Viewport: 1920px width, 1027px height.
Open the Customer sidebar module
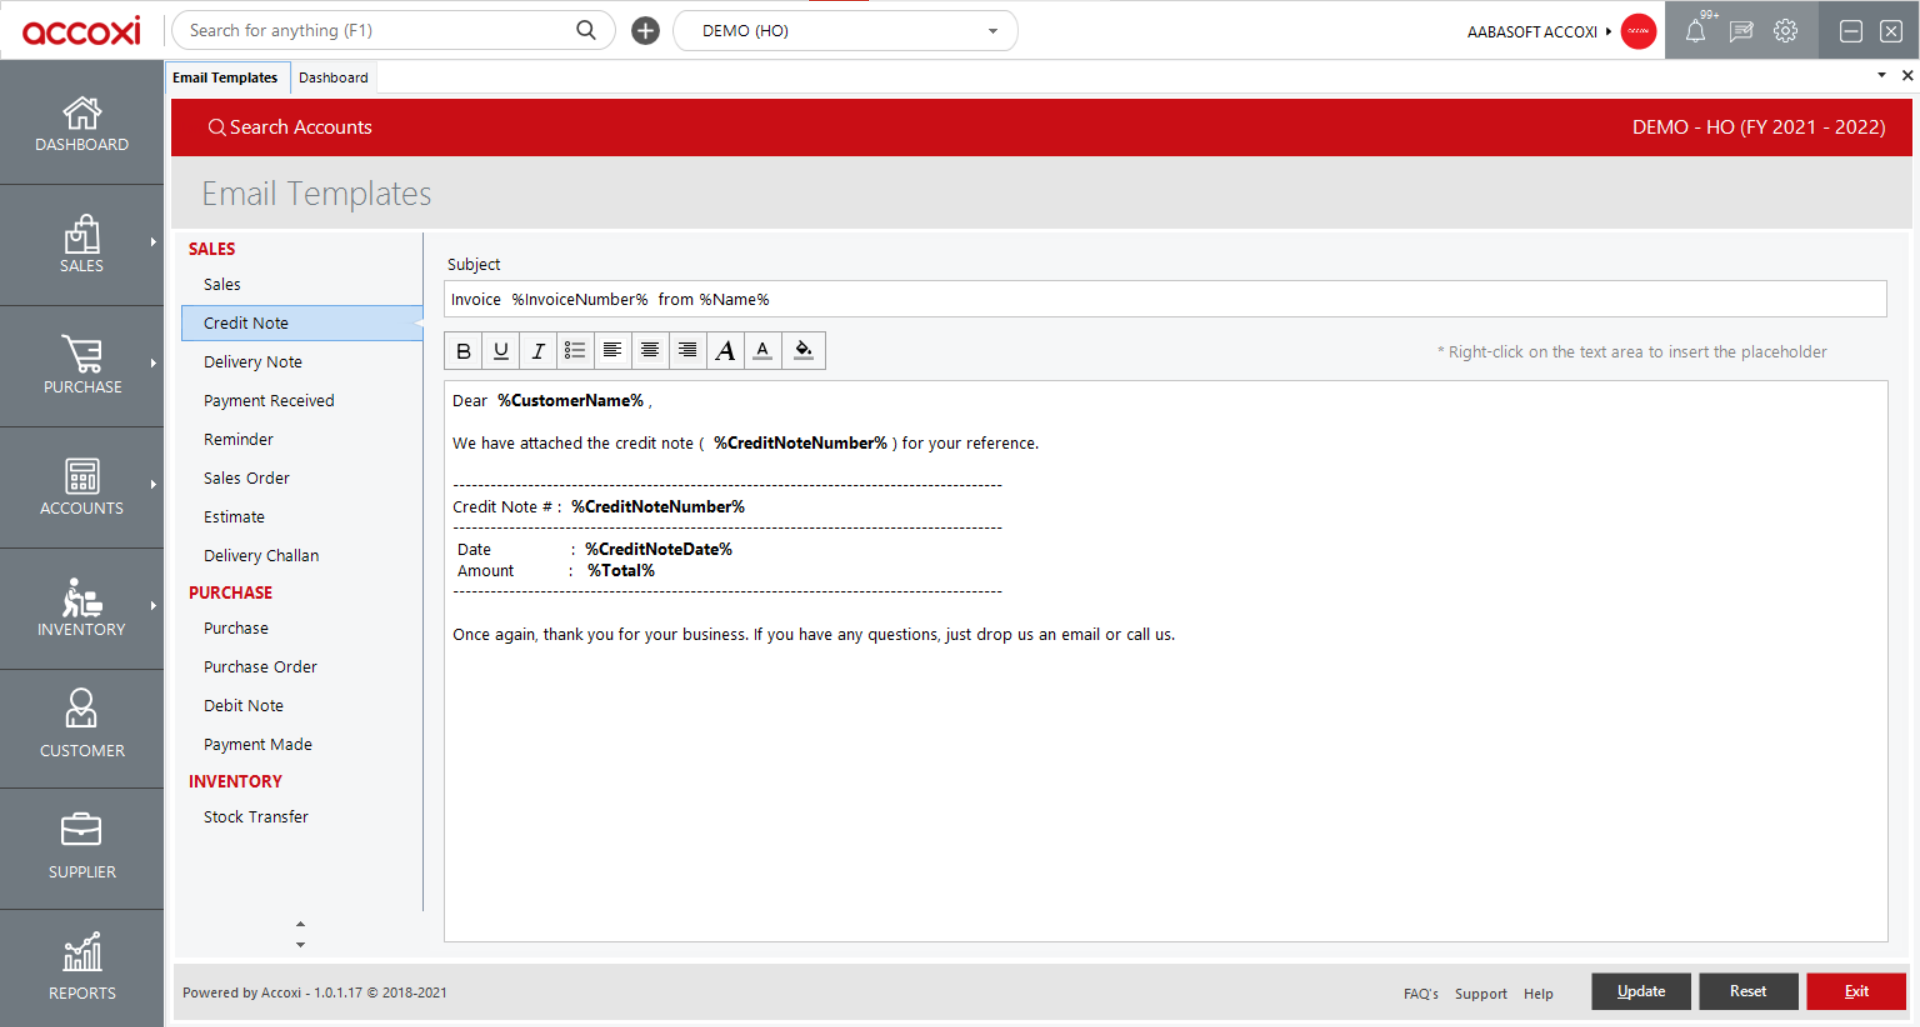82,728
